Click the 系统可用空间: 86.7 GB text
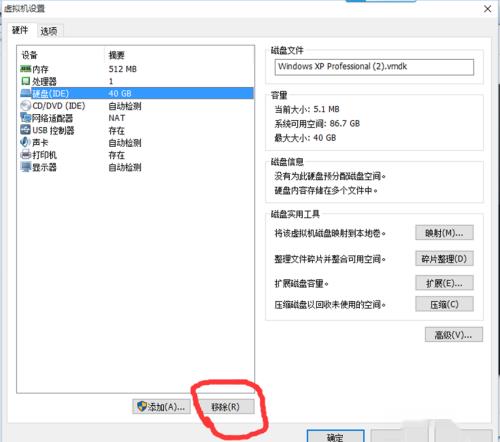Image resolution: width=500 pixels, height=442 pixels. pyautogui.click(x=317, y=124)
